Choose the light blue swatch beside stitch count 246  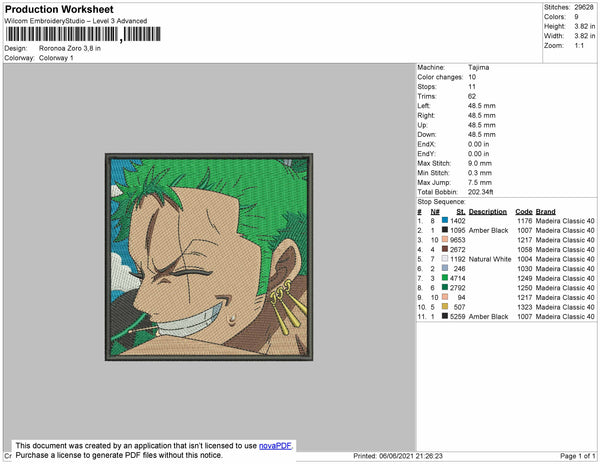coord(445,268)
